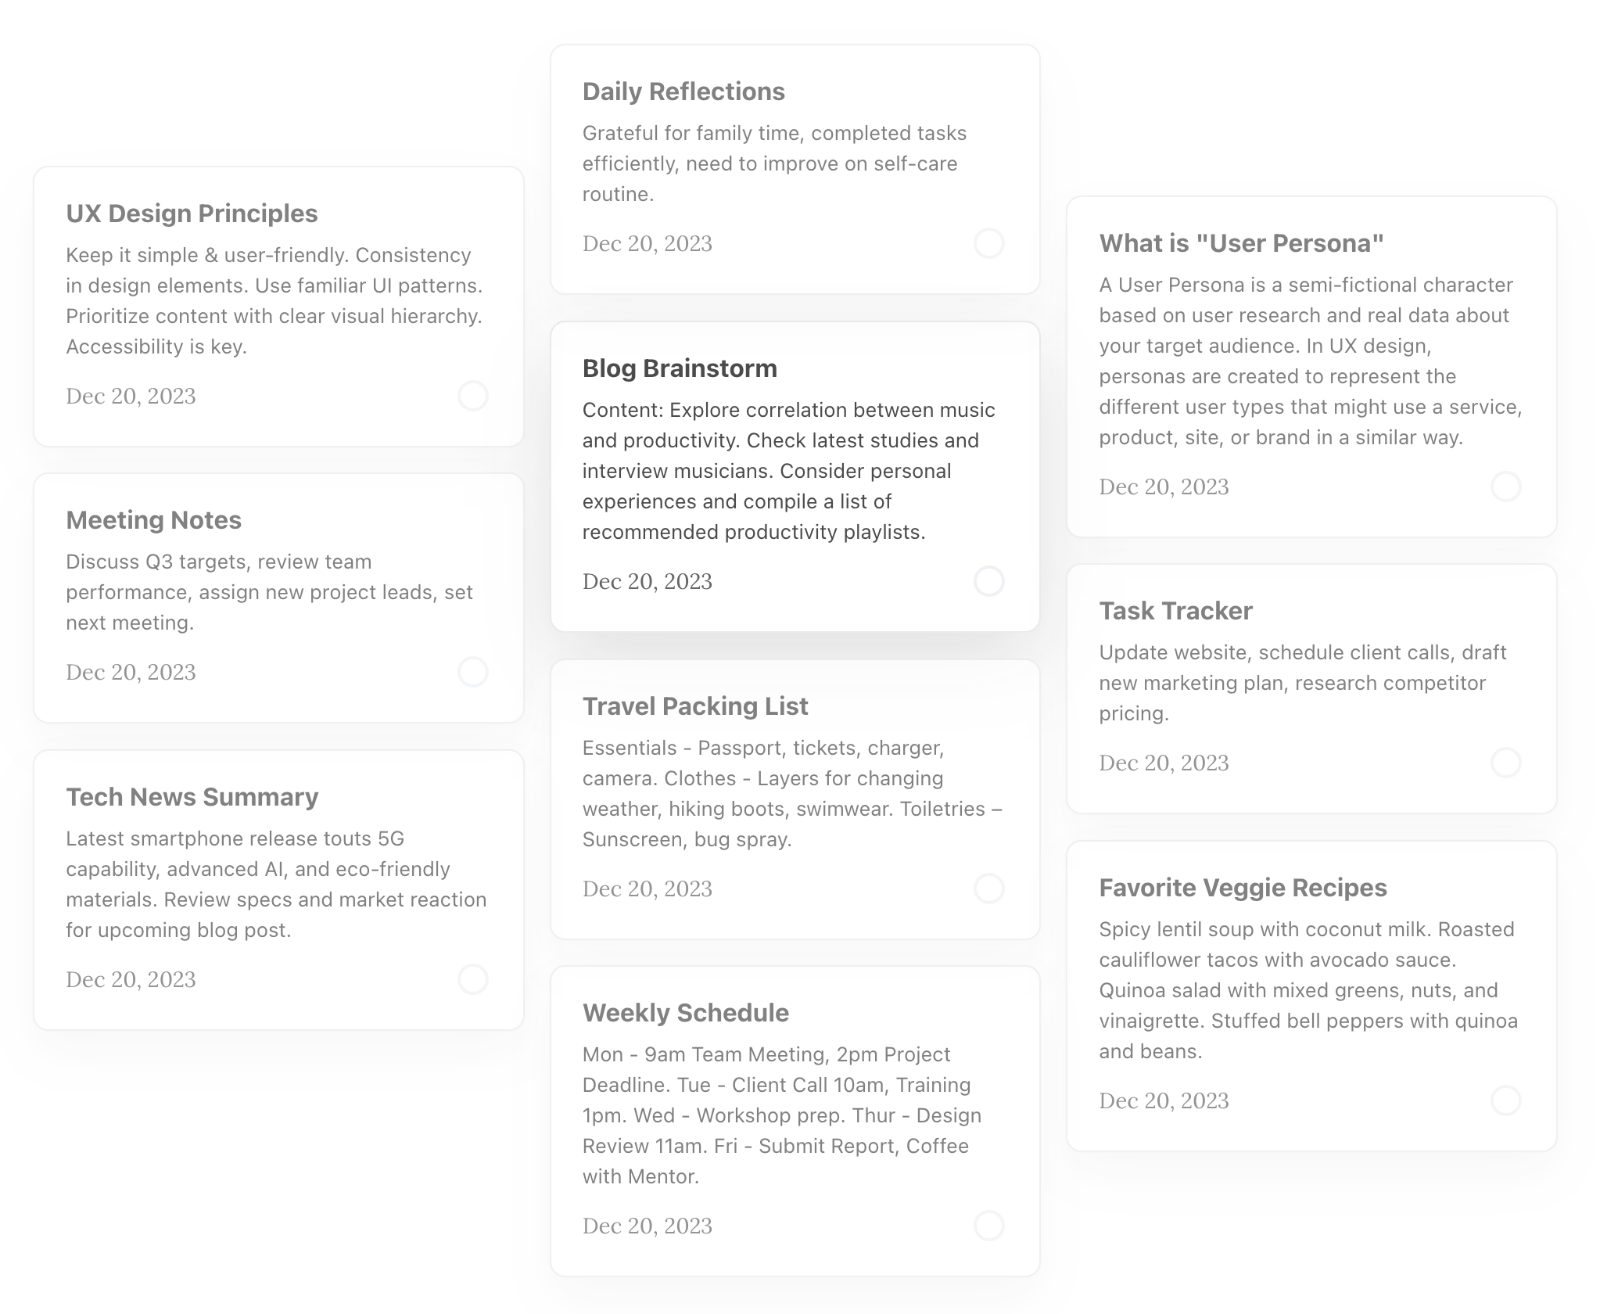Open the Weekly Schedule note body text
1600x1314 pixels.
click(782, 1115)
